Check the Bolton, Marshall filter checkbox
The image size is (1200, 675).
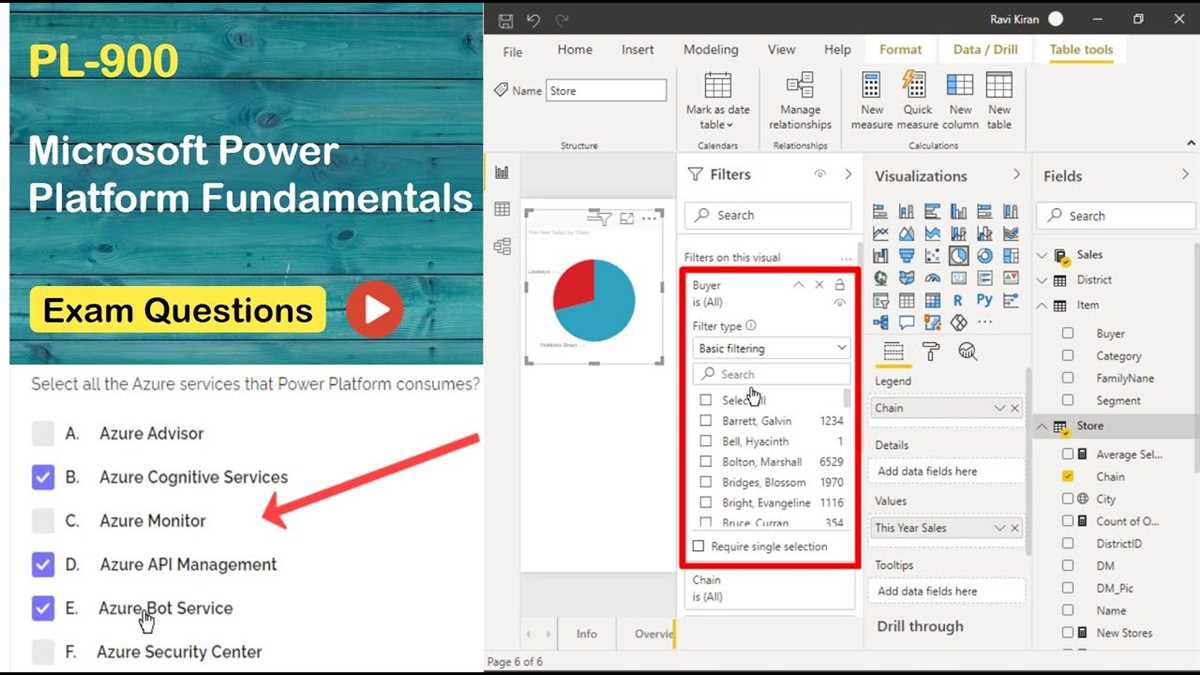(706, 462)
